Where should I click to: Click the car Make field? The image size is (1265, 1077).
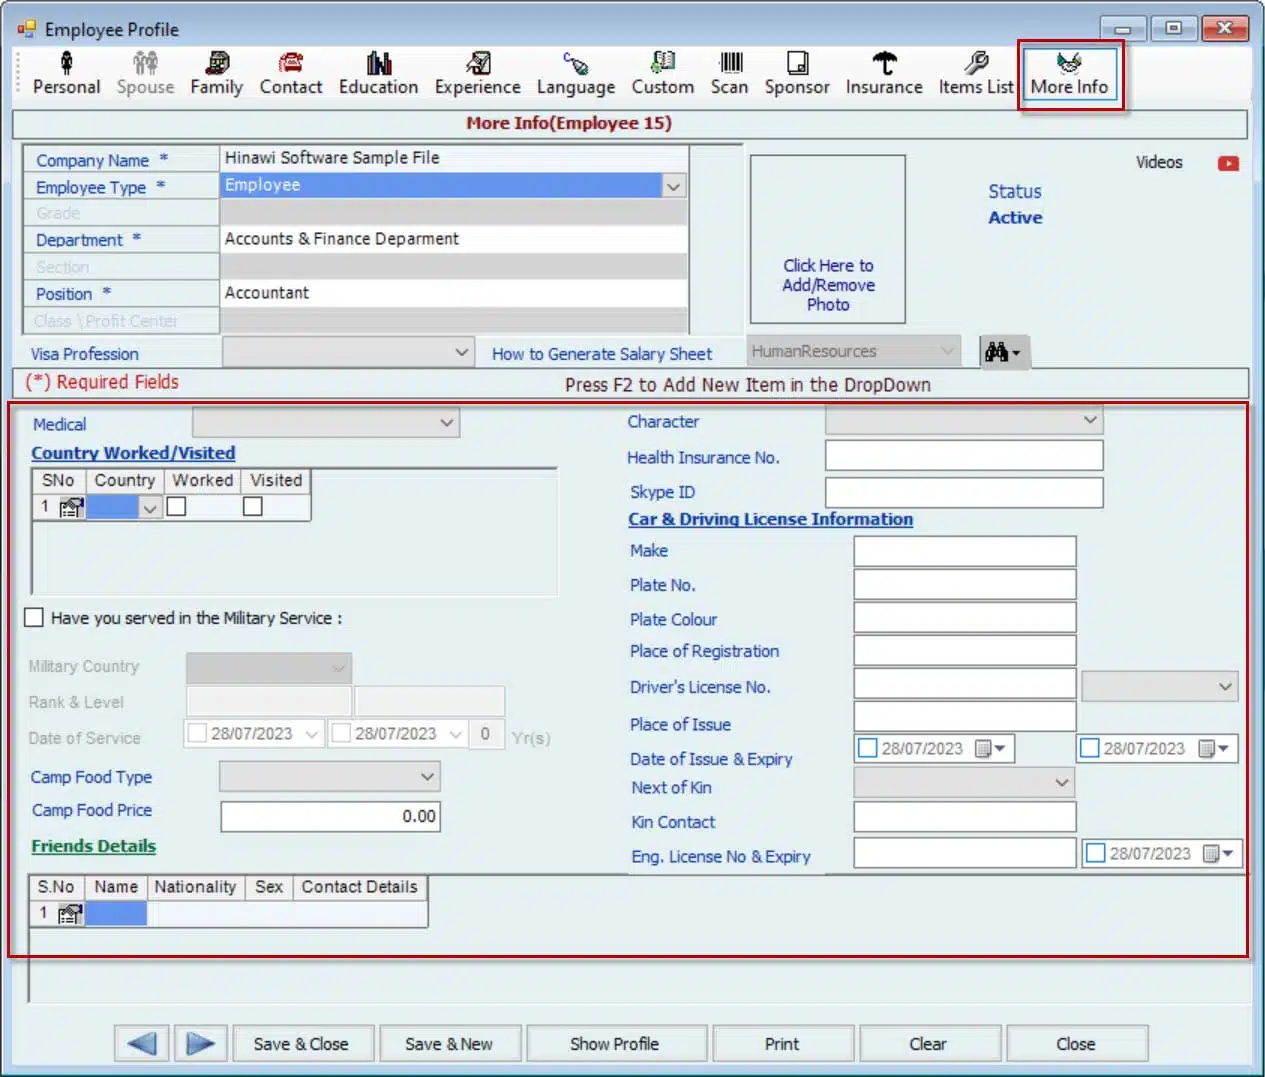pos(965,551)
